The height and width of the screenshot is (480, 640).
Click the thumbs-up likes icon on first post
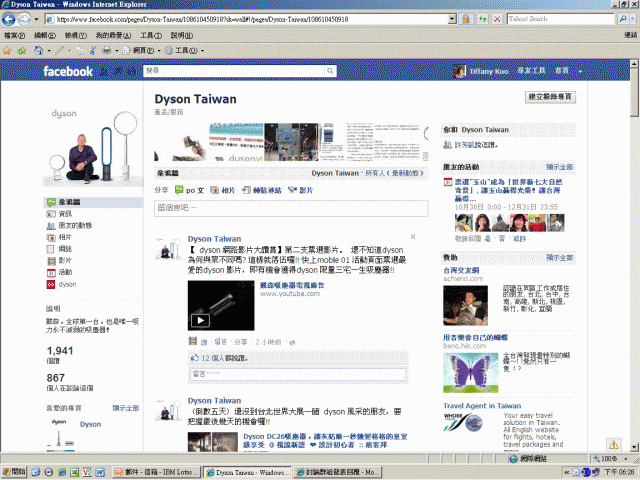click(195, 358)
